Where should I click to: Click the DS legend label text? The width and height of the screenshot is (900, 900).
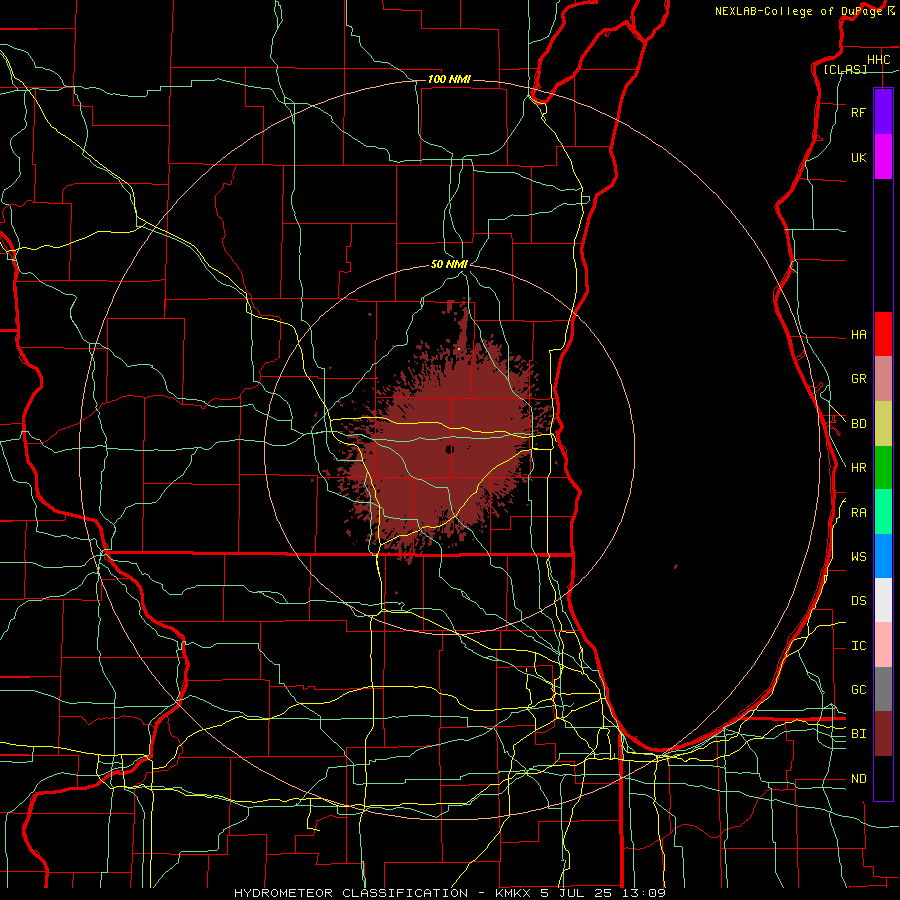point(858,601)
